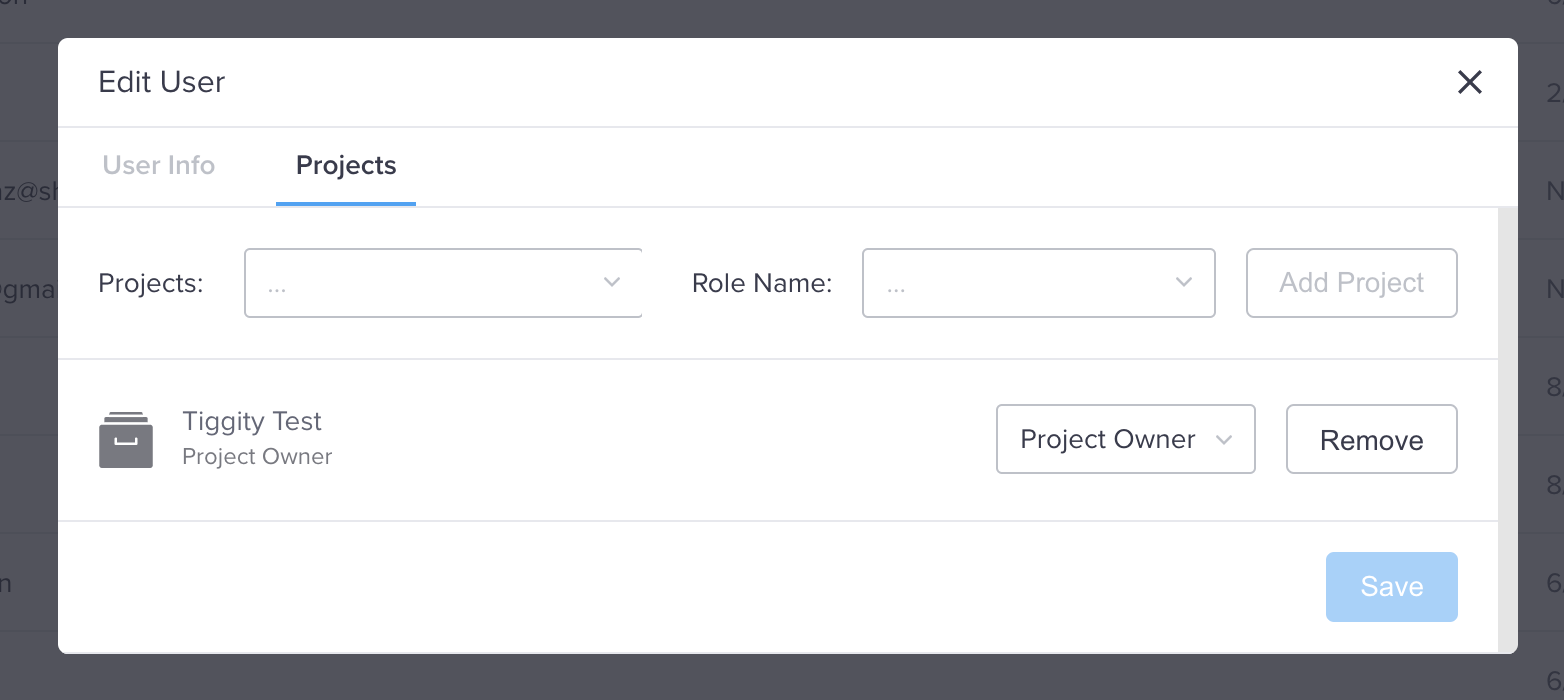The width and height of the screenshot is (1564, 700).
Task: Click the Tiggity Test project name
Action: coord(252,421)
